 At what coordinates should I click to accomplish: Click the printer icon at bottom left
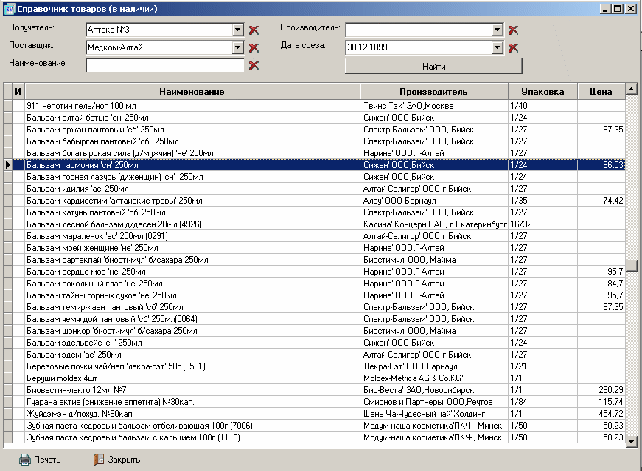(x=25, y=460)
